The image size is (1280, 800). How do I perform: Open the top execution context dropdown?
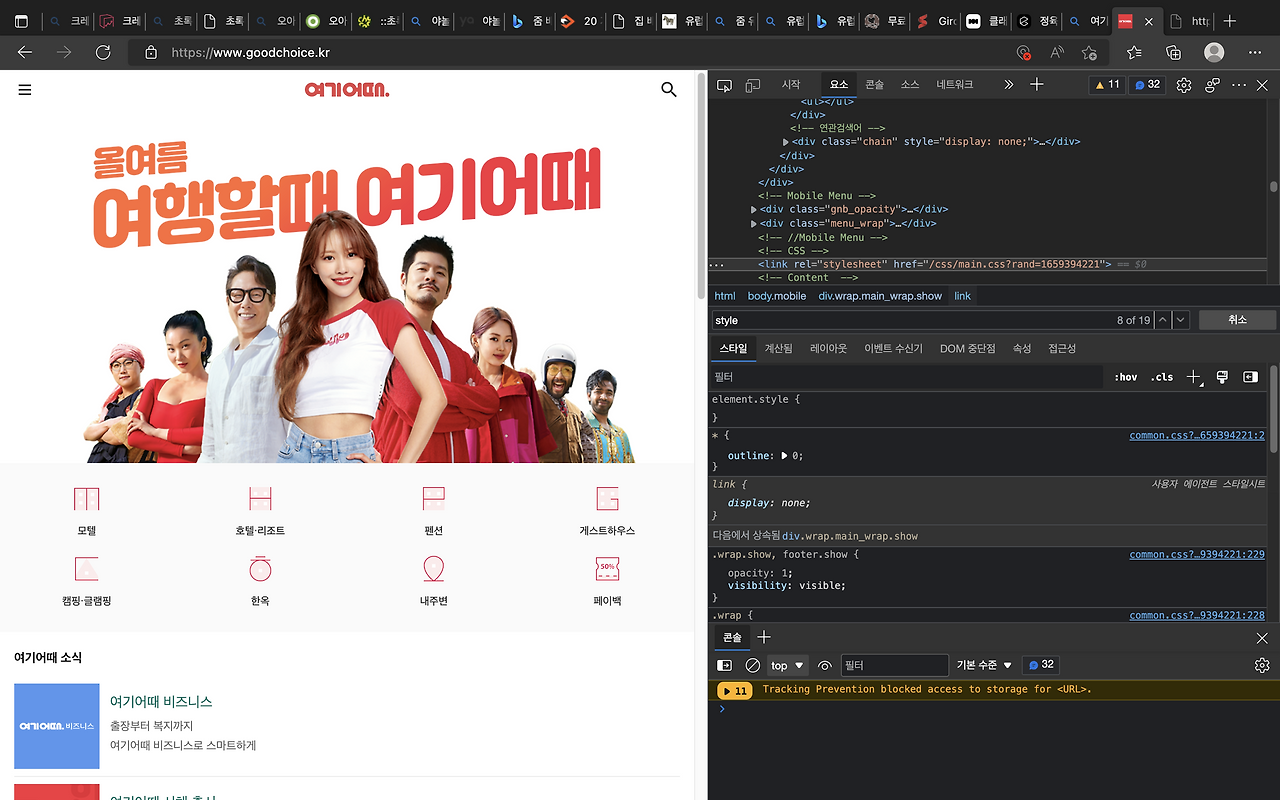pos(786,665)
